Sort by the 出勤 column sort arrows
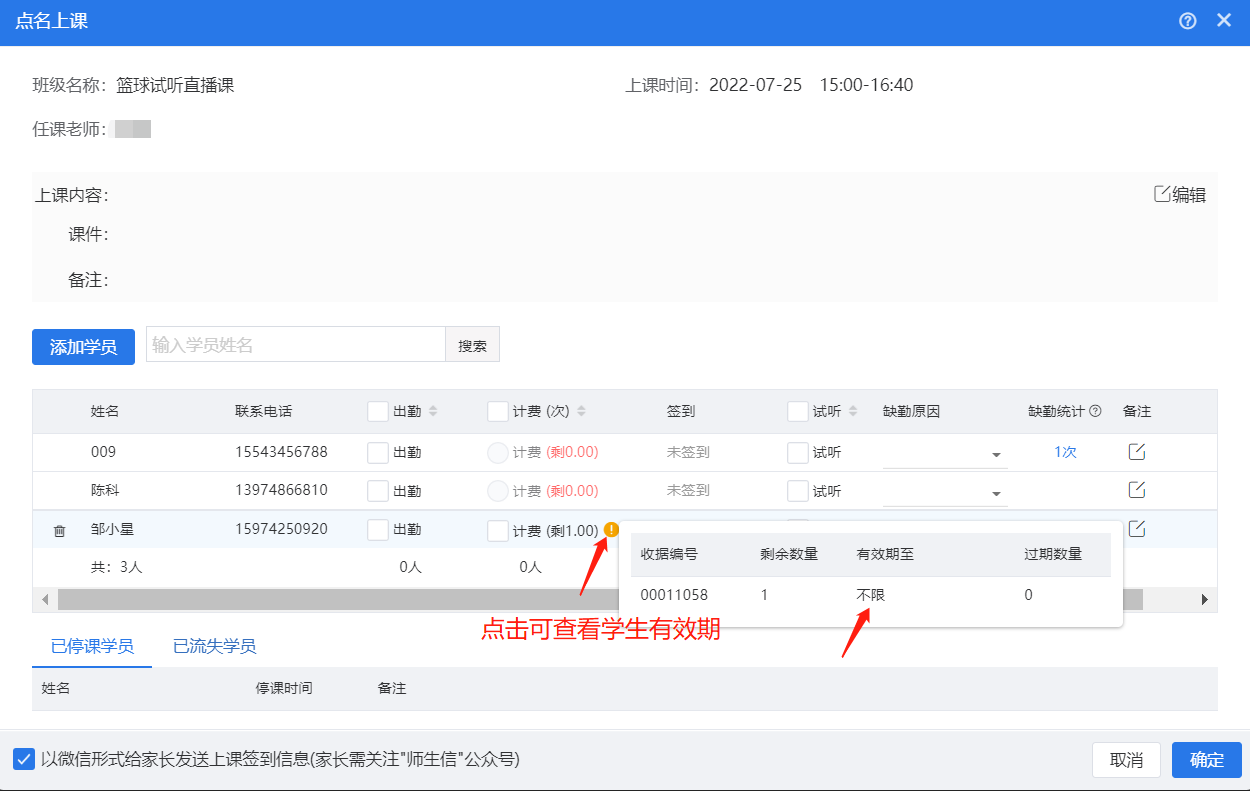This screenshot has width=1250, height=791. [x=433, y=411]
